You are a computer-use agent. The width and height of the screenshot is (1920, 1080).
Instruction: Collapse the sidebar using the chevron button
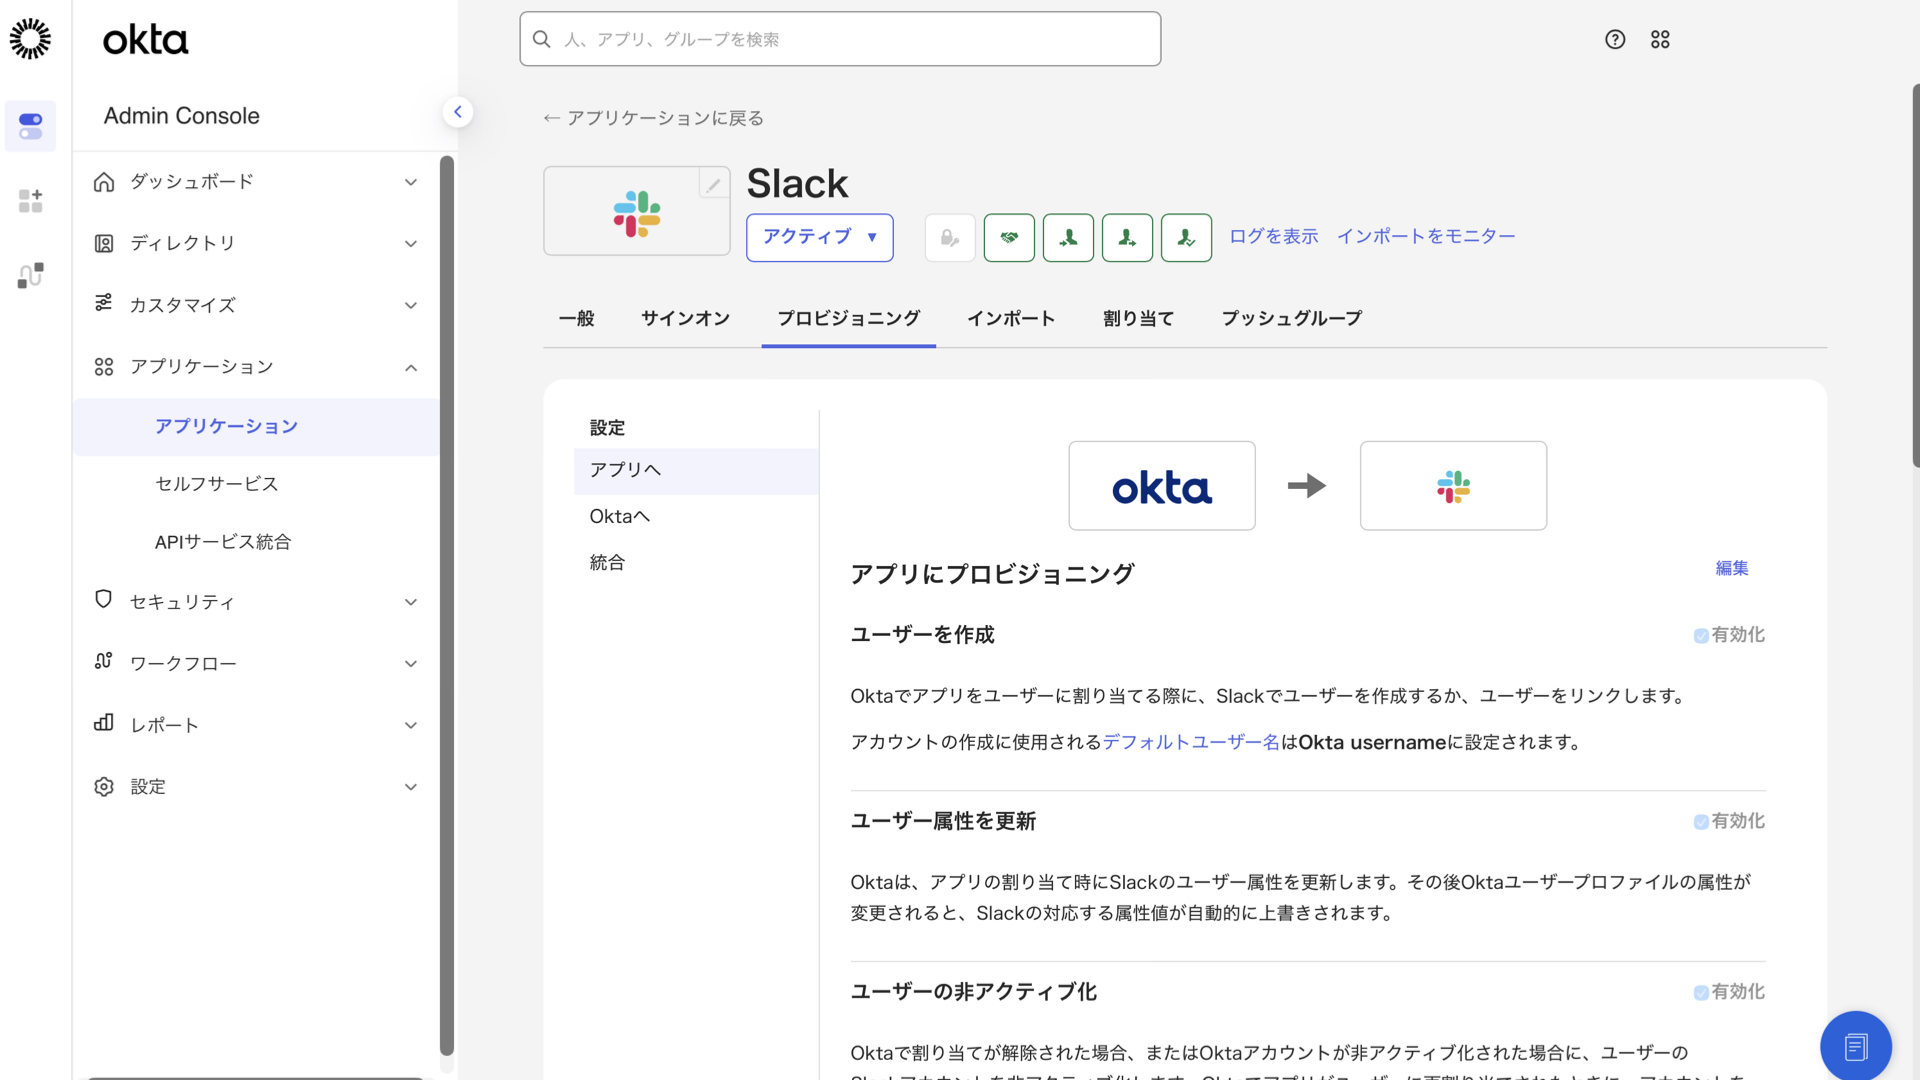click(458, 111)
